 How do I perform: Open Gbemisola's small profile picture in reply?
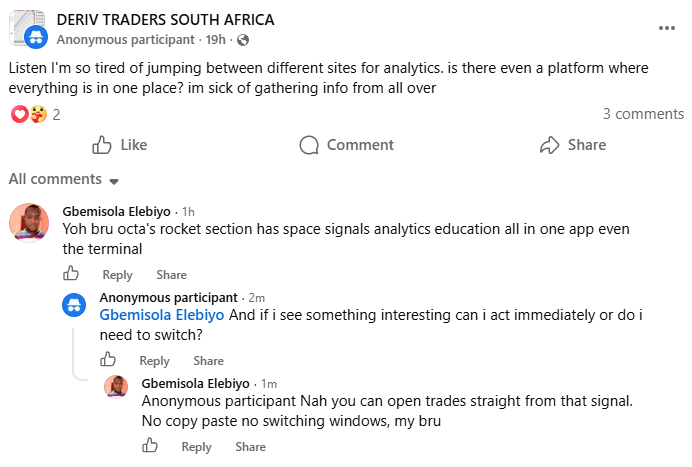116,387
